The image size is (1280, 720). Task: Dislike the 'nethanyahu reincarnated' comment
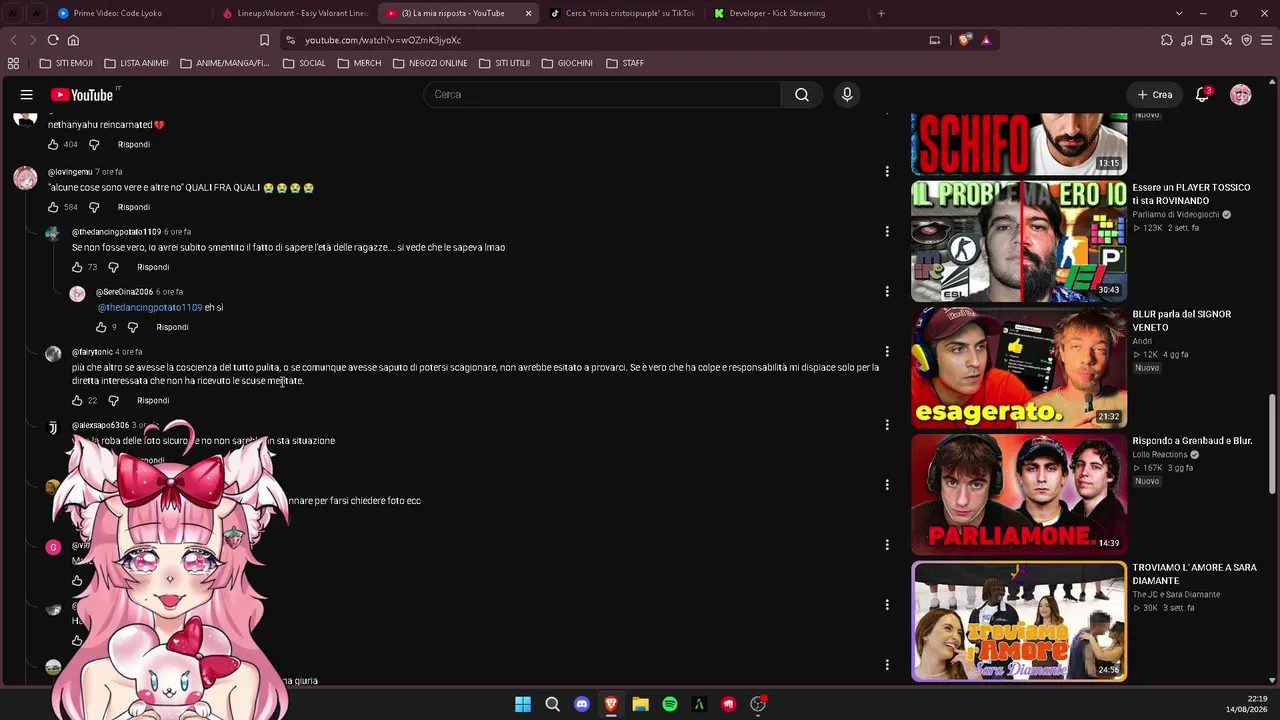click(94, 145)
